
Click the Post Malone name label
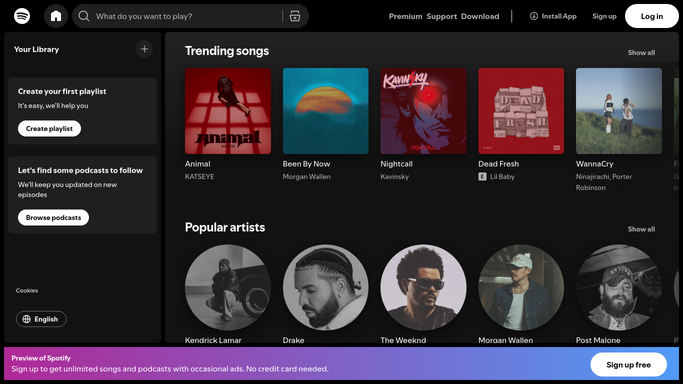(598, 340)
